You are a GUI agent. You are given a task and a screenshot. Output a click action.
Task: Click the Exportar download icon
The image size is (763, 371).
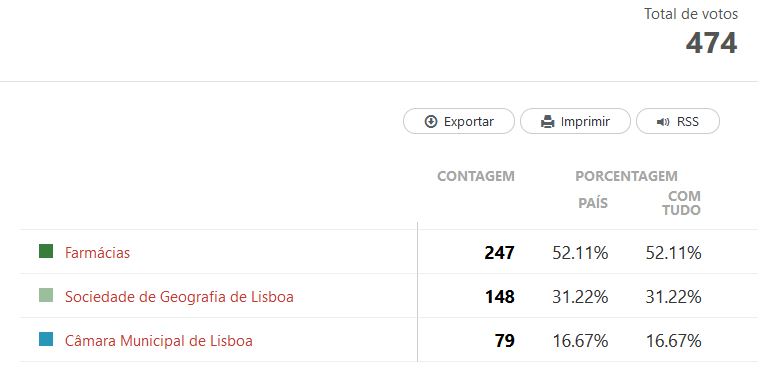click(x=431, y=121)
